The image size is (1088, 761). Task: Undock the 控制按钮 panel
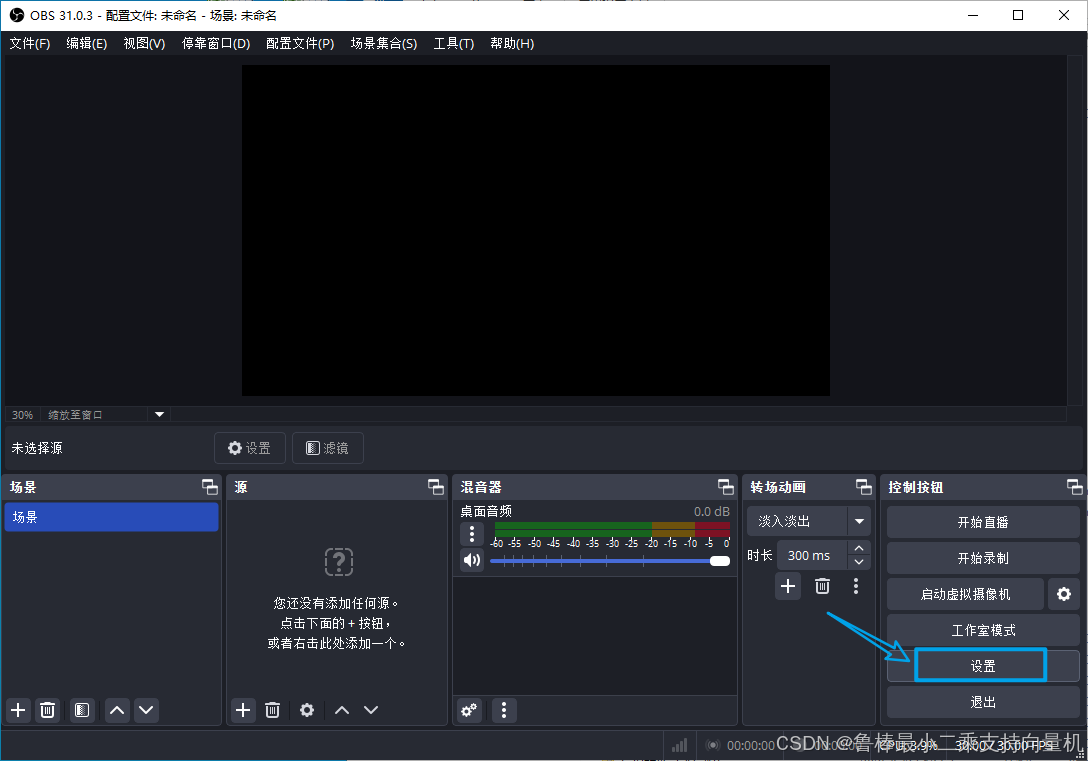pyautogui.click(x=1075, y=487)
